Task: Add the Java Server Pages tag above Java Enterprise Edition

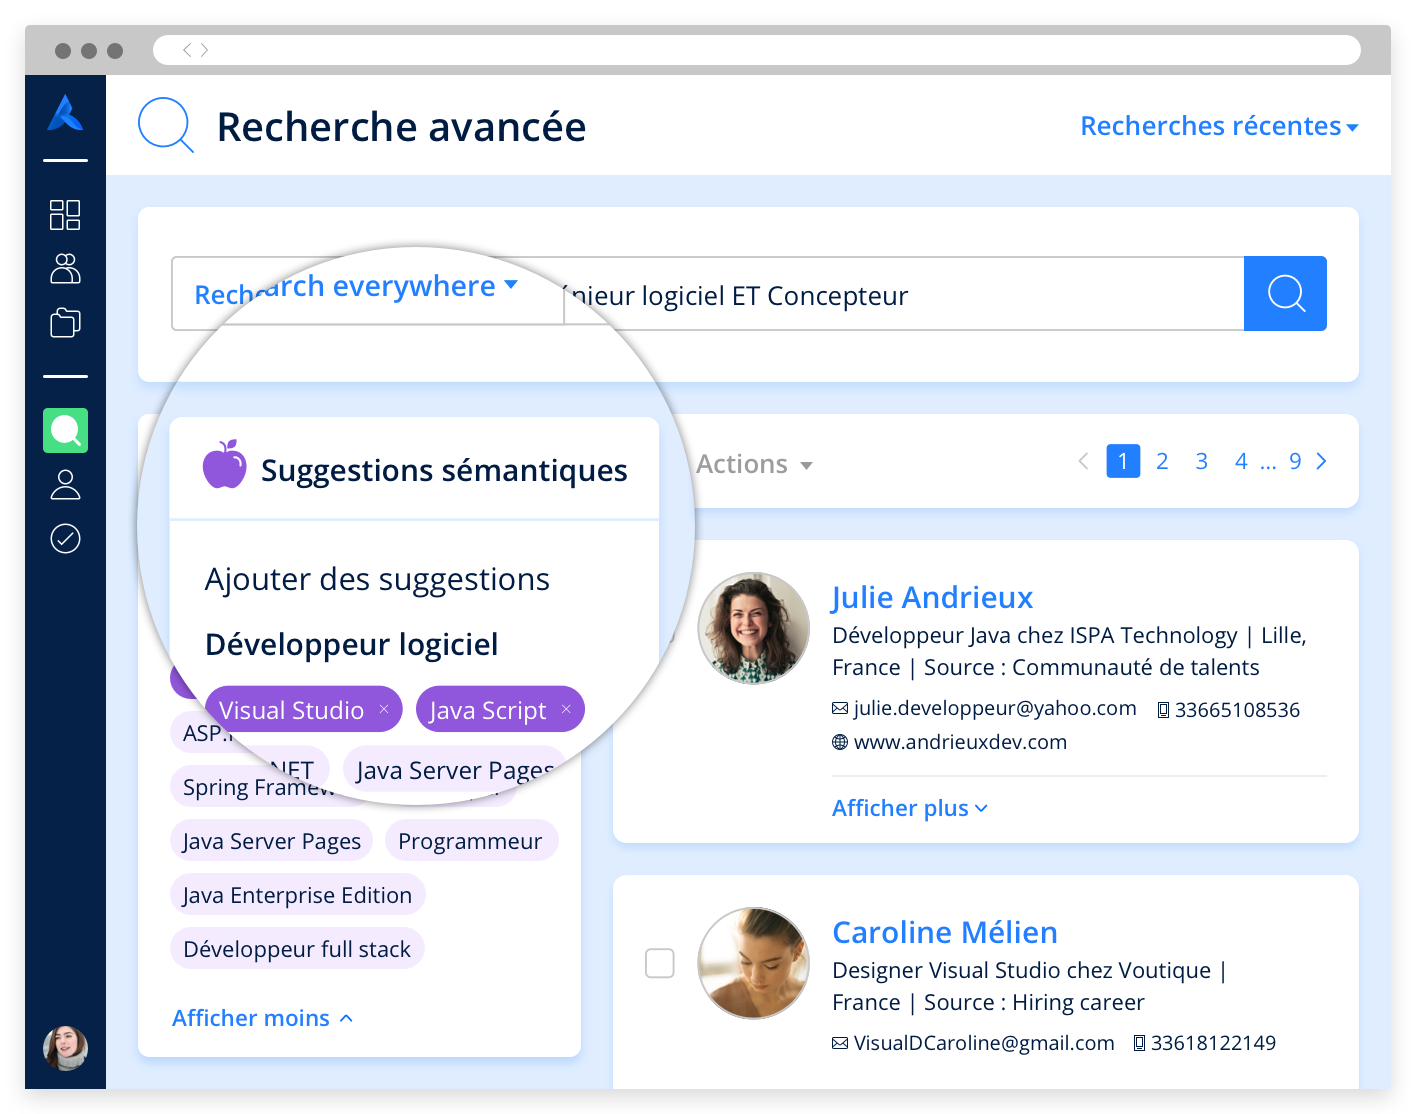Action: [x=271, y=841]
